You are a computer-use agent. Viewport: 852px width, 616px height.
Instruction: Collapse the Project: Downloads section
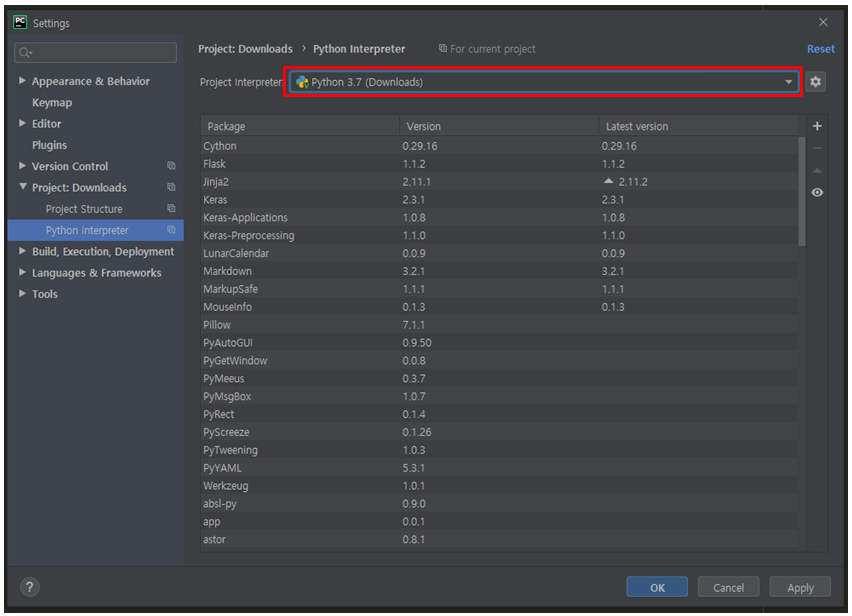(22, 186)
